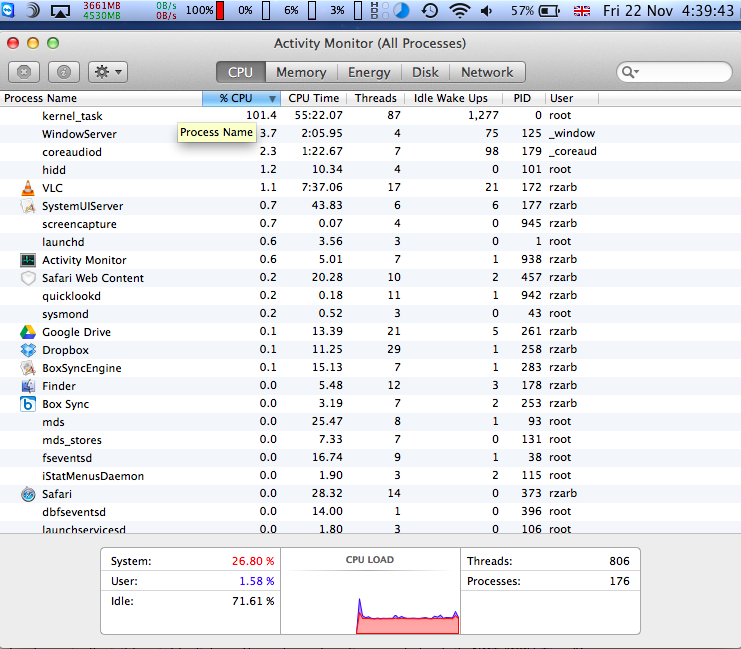The image size is (741, 649).
Task: Open search magnifier options dropdown
Action: [x=630, y=72]
